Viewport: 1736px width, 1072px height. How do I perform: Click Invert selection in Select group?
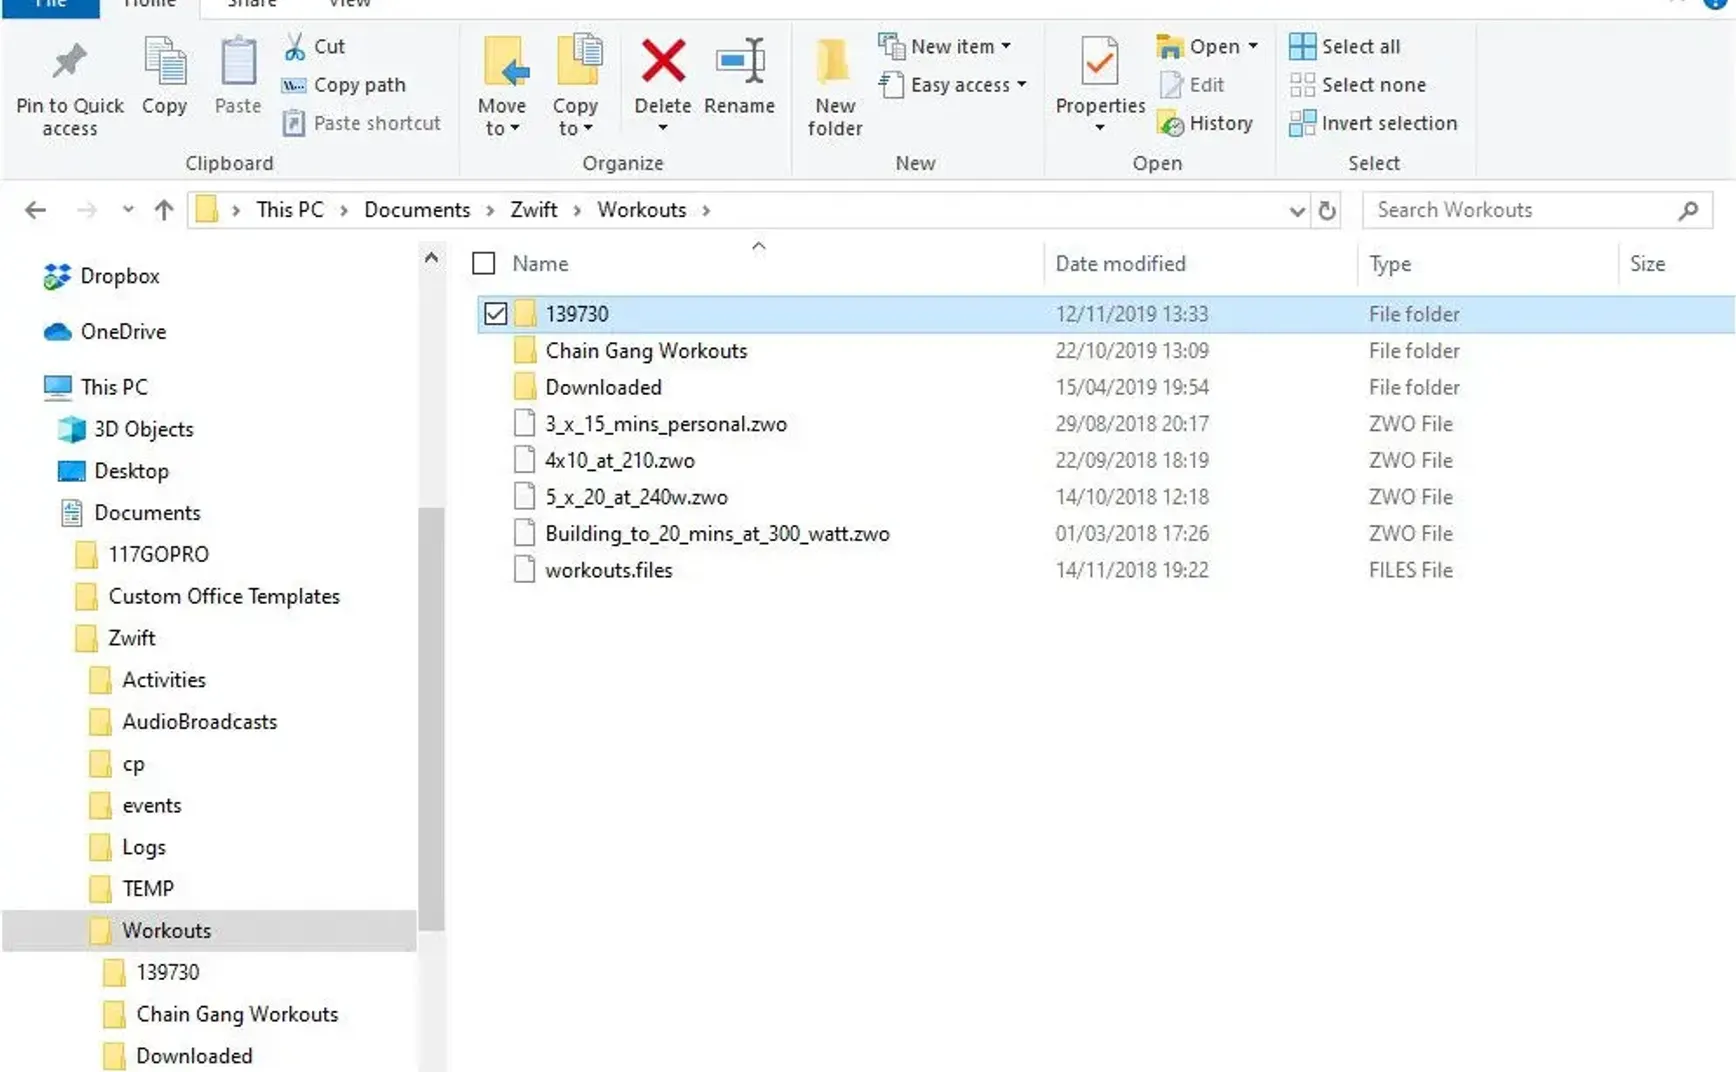click(1373, 123)
